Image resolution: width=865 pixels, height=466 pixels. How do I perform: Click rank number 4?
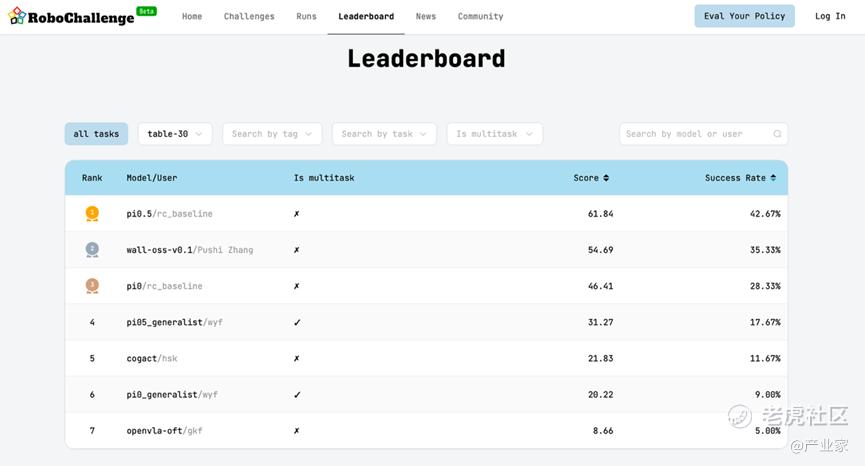click(x=92, y=322)
